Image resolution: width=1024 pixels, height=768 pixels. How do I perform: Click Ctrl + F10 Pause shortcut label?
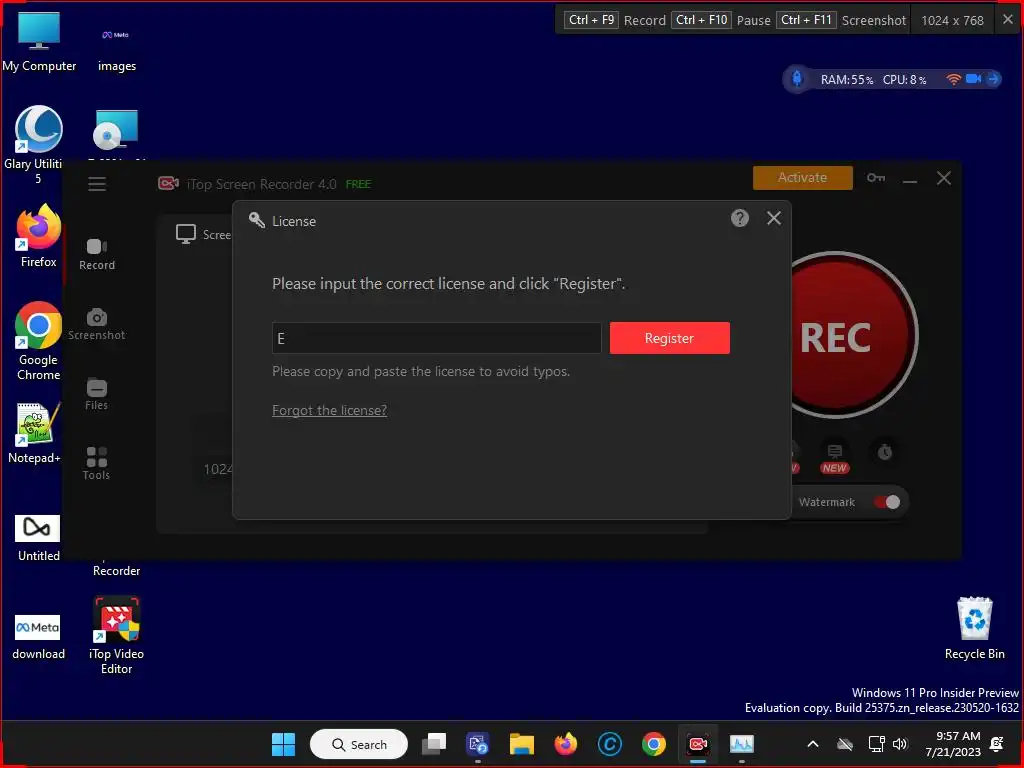(x=721, y=20)
